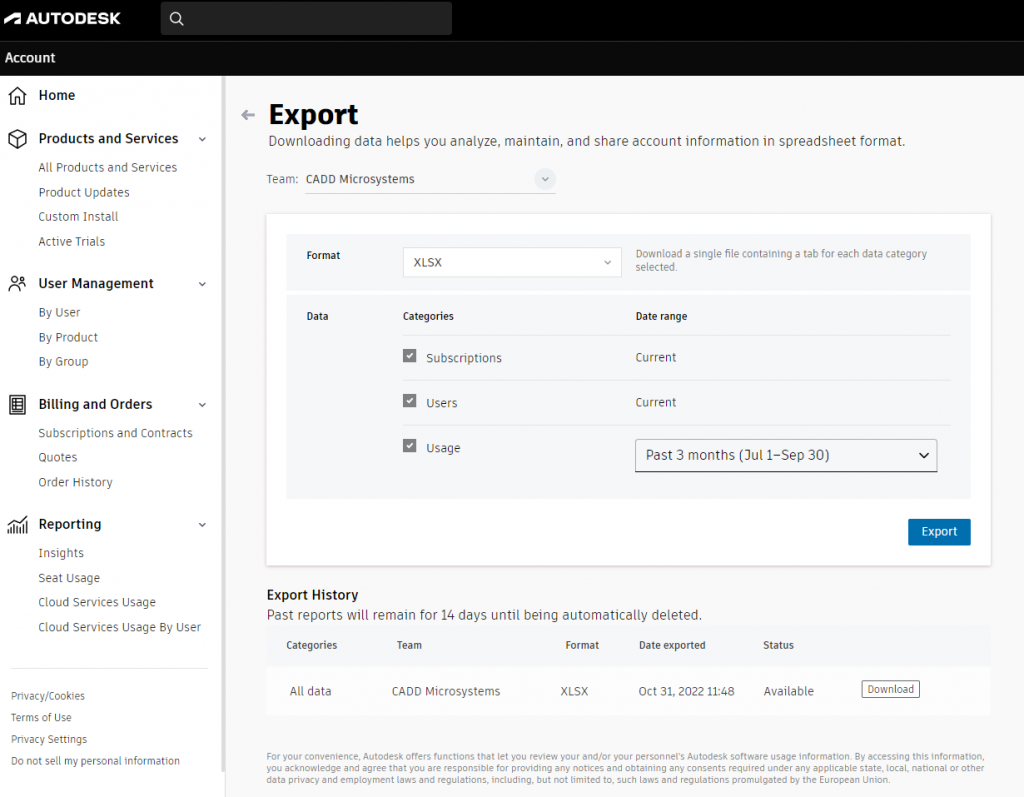
Task: Collapse the User Management section
Action: [202, 284]
